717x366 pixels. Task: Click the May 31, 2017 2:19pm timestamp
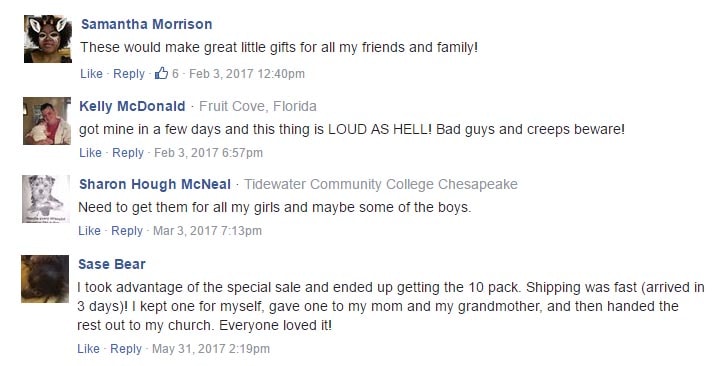point(211,349)
